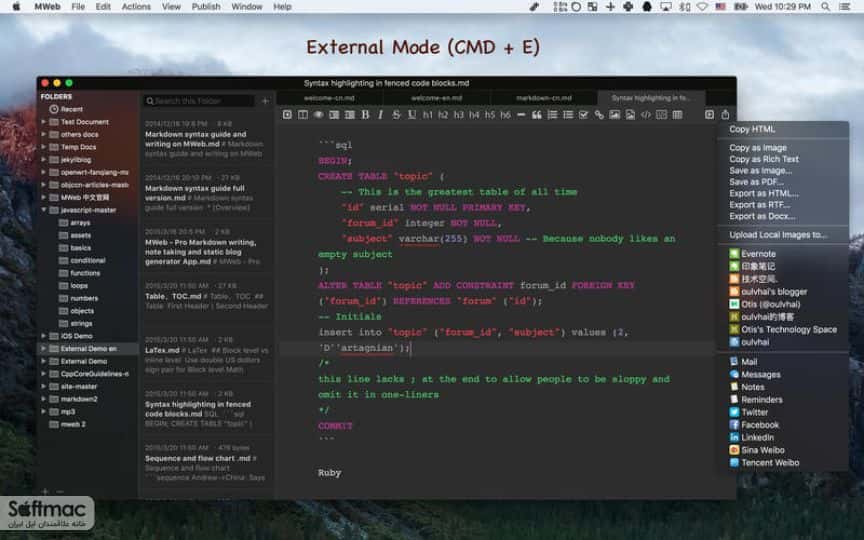Click the strikethrough toolbar icon
This screenshot has height=540, width=864.
[396, 115]
